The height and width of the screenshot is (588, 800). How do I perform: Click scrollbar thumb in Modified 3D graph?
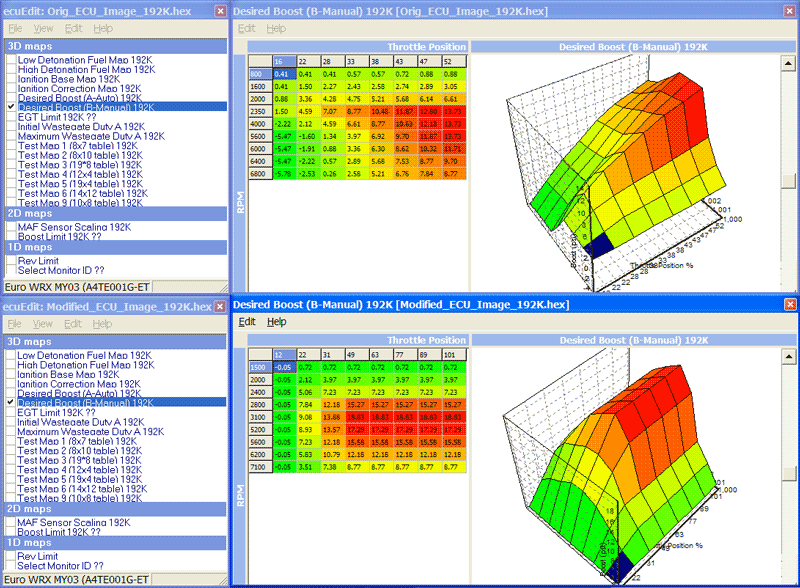(789, 474)
